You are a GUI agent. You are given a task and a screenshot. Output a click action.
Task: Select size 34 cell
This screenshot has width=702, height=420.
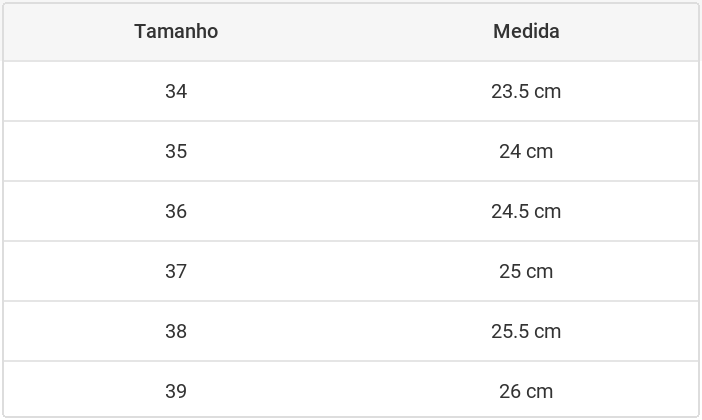pyautogui.click(x=176, y=91)
